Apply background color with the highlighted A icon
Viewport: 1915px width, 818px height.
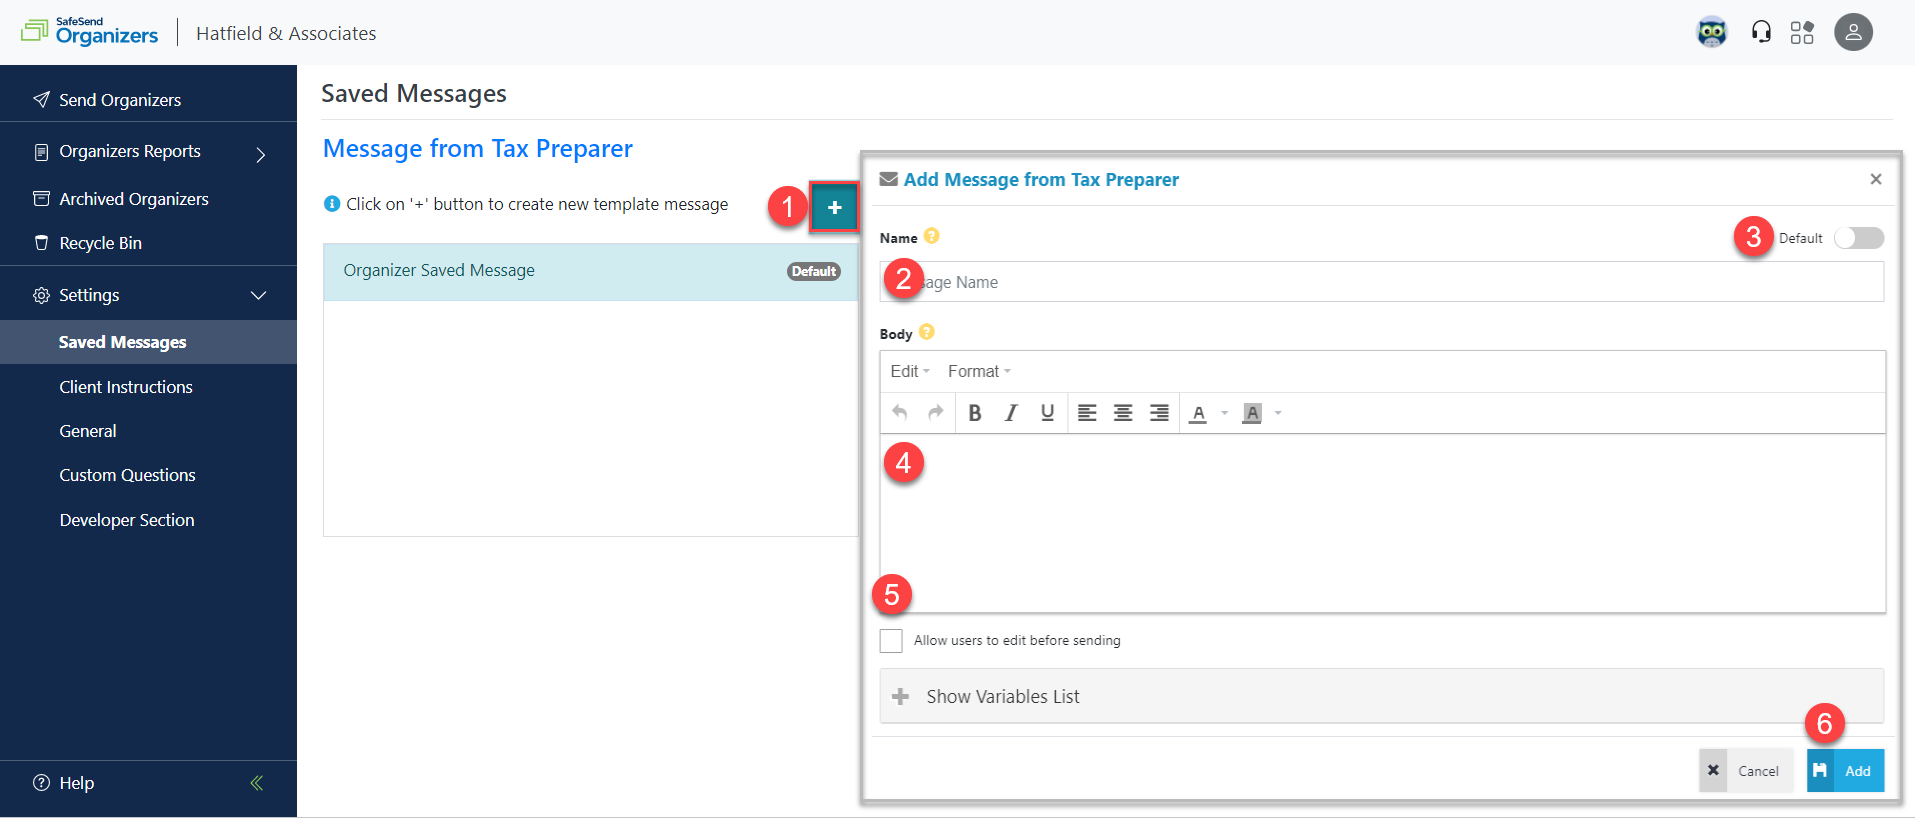coord(1251,413)
